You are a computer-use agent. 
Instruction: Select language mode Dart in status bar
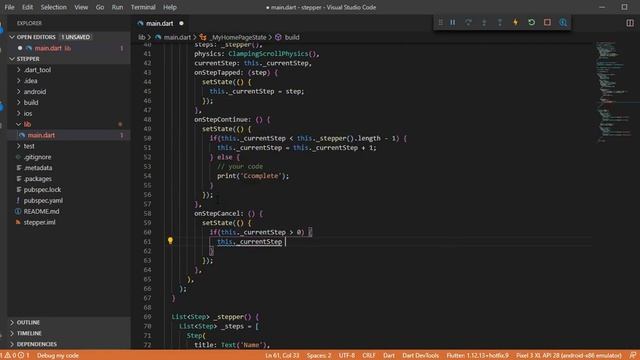[x=389, y=356]
